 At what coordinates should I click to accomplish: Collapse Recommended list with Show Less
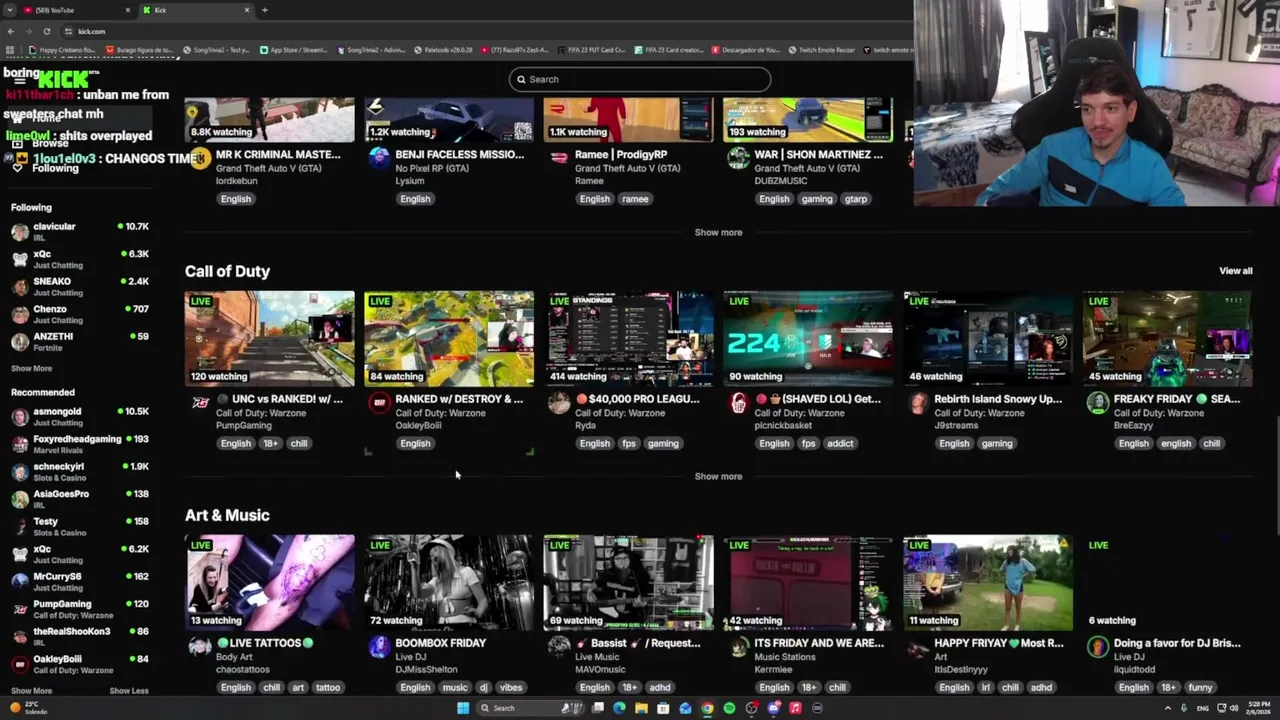pos(129,690)
